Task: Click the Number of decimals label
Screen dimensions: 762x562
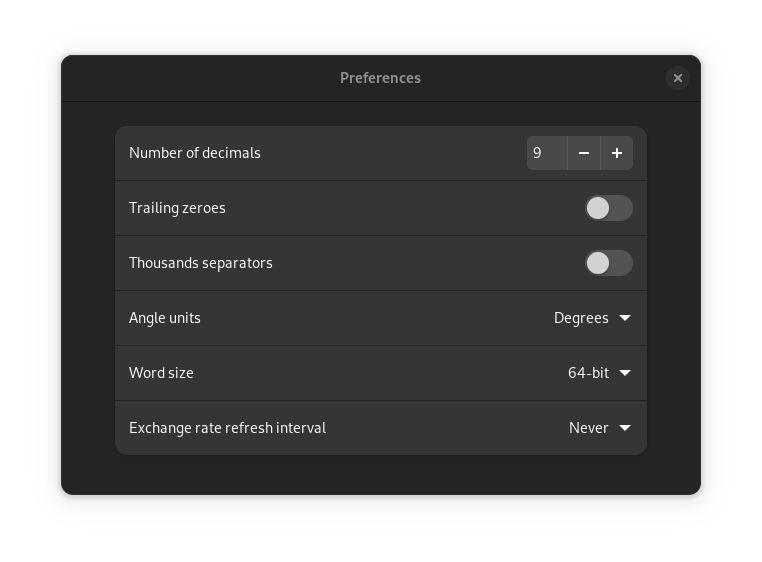Action: pyautogui.click(x=195, y=153)
